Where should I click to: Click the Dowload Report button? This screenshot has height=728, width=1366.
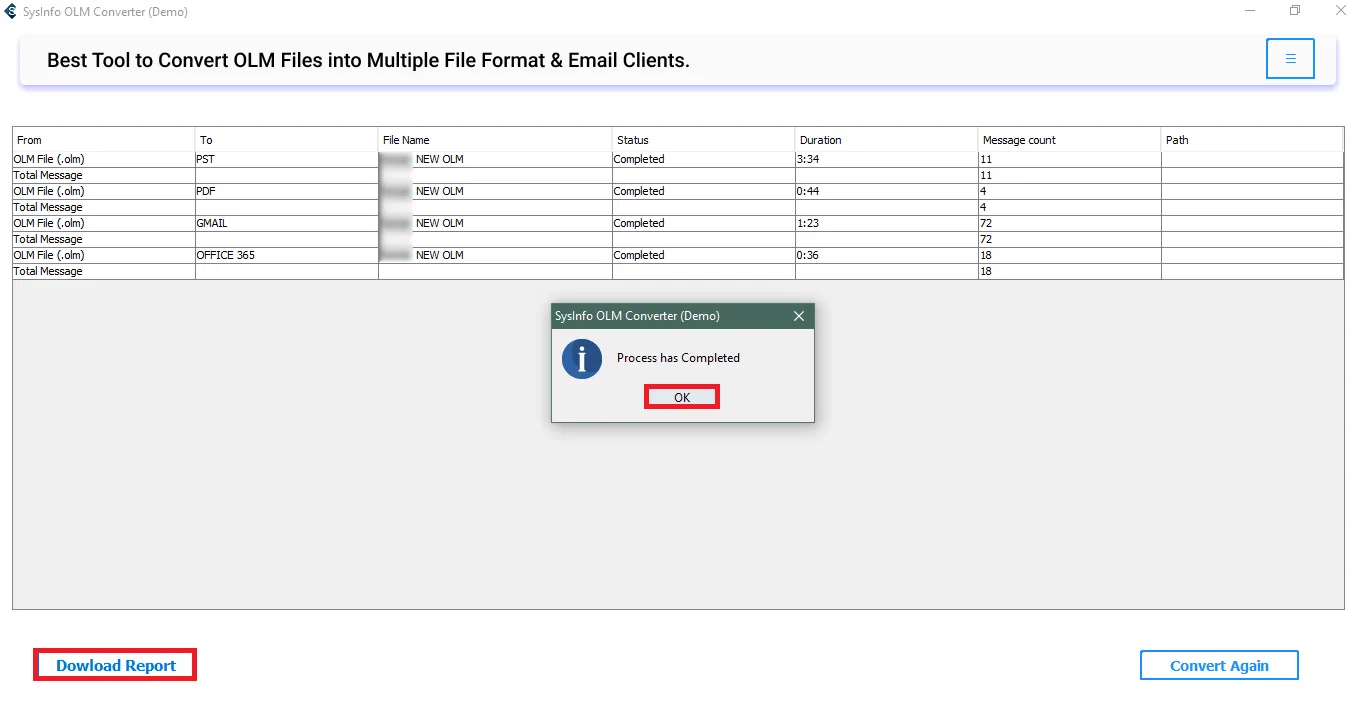[116, 666]
